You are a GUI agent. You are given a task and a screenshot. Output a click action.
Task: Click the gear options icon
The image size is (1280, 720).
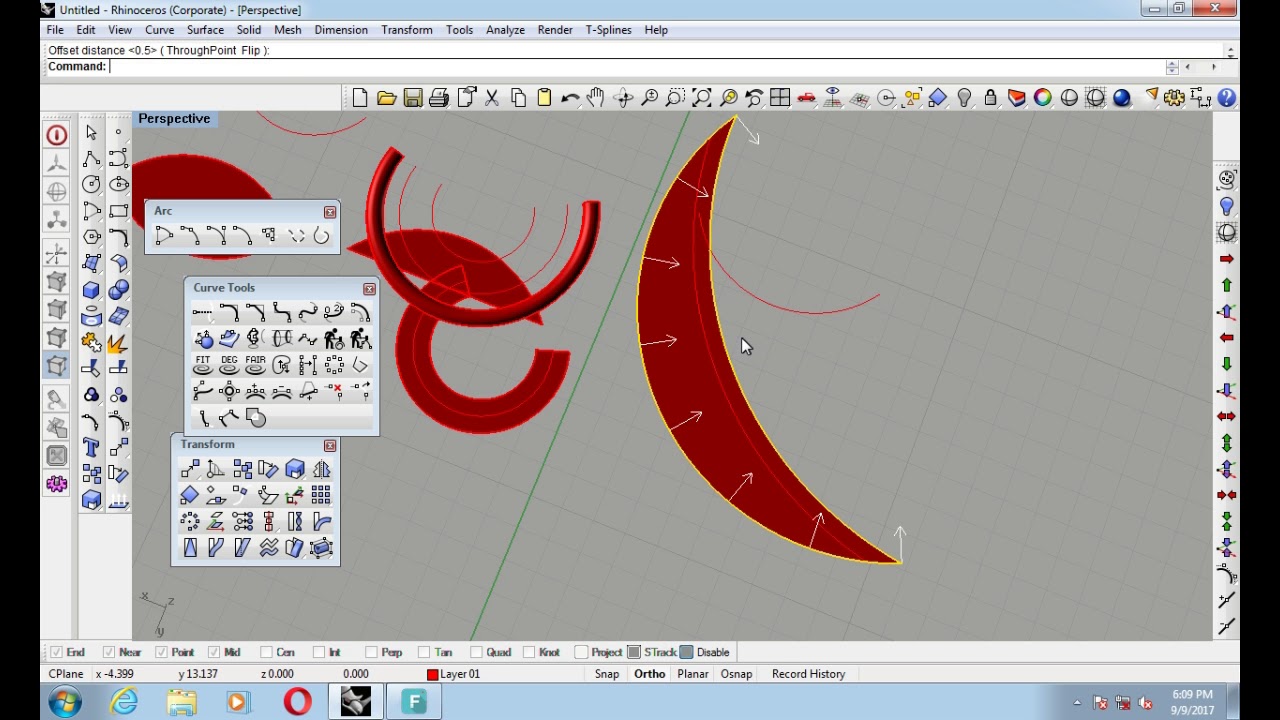click(x=1174, y=98)
